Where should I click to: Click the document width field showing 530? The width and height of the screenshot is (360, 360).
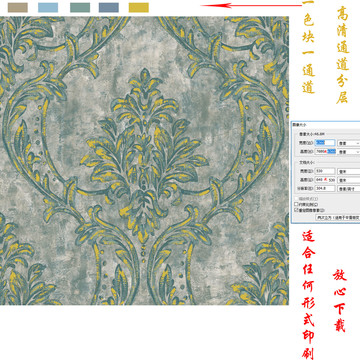[325, 171]
